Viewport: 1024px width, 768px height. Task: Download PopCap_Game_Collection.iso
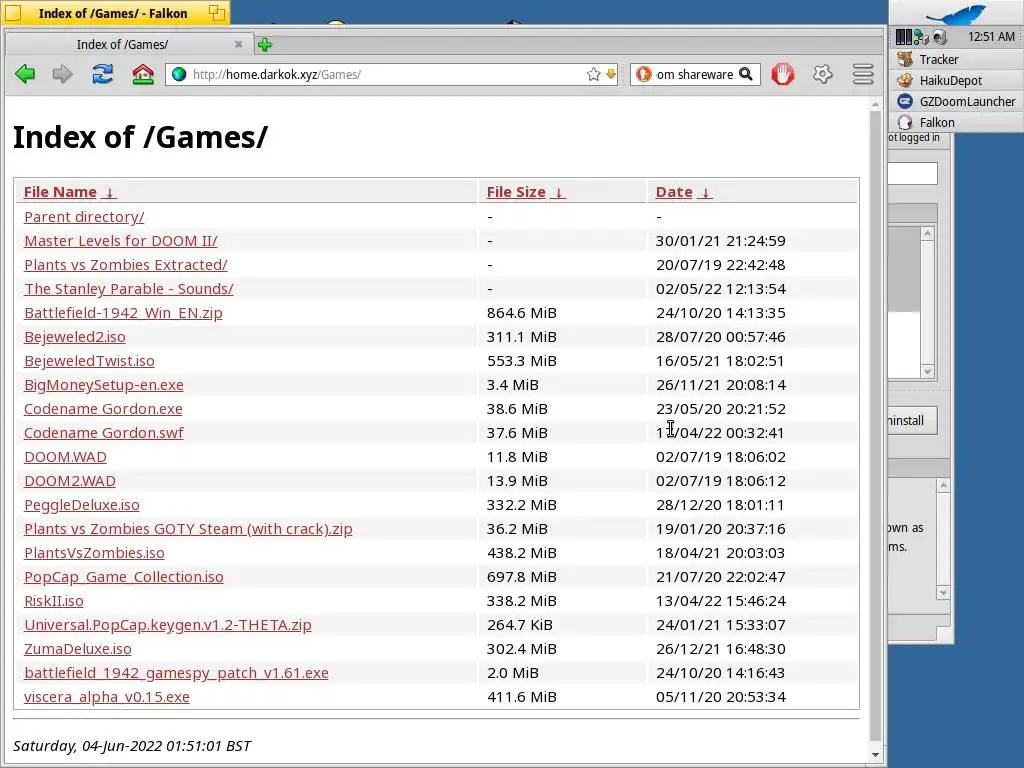(x=123, y=577)
